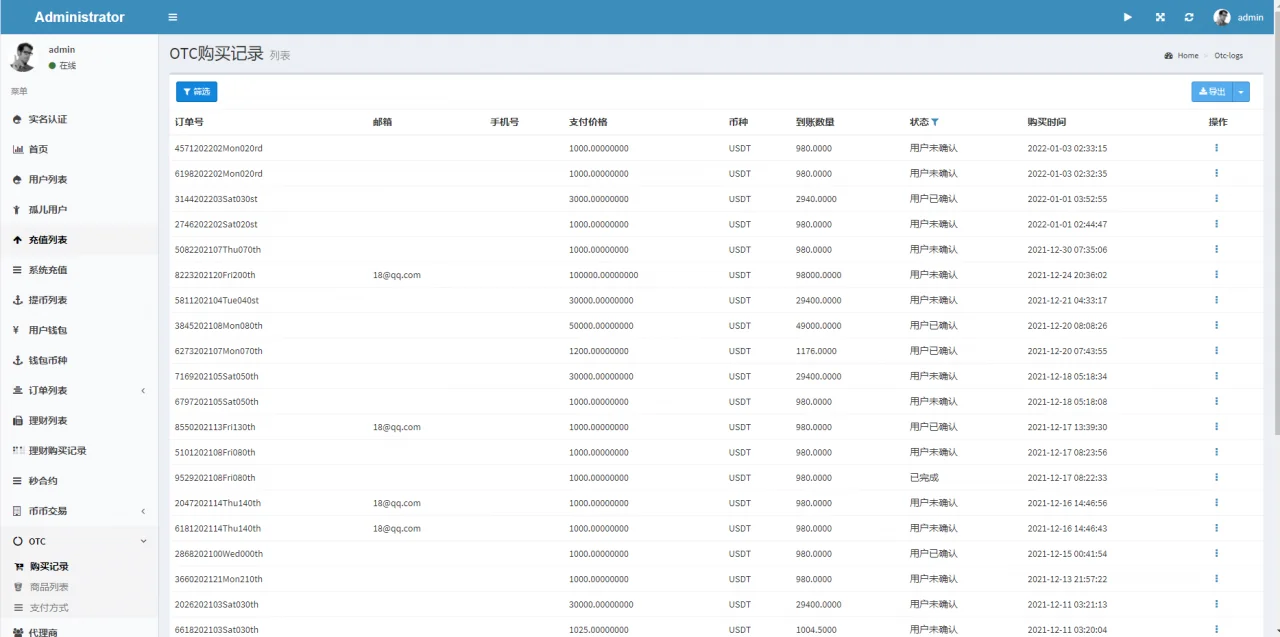Open 支付方式 under OTC
This screenshot has width=1280, height=637.
coord(49,608)
